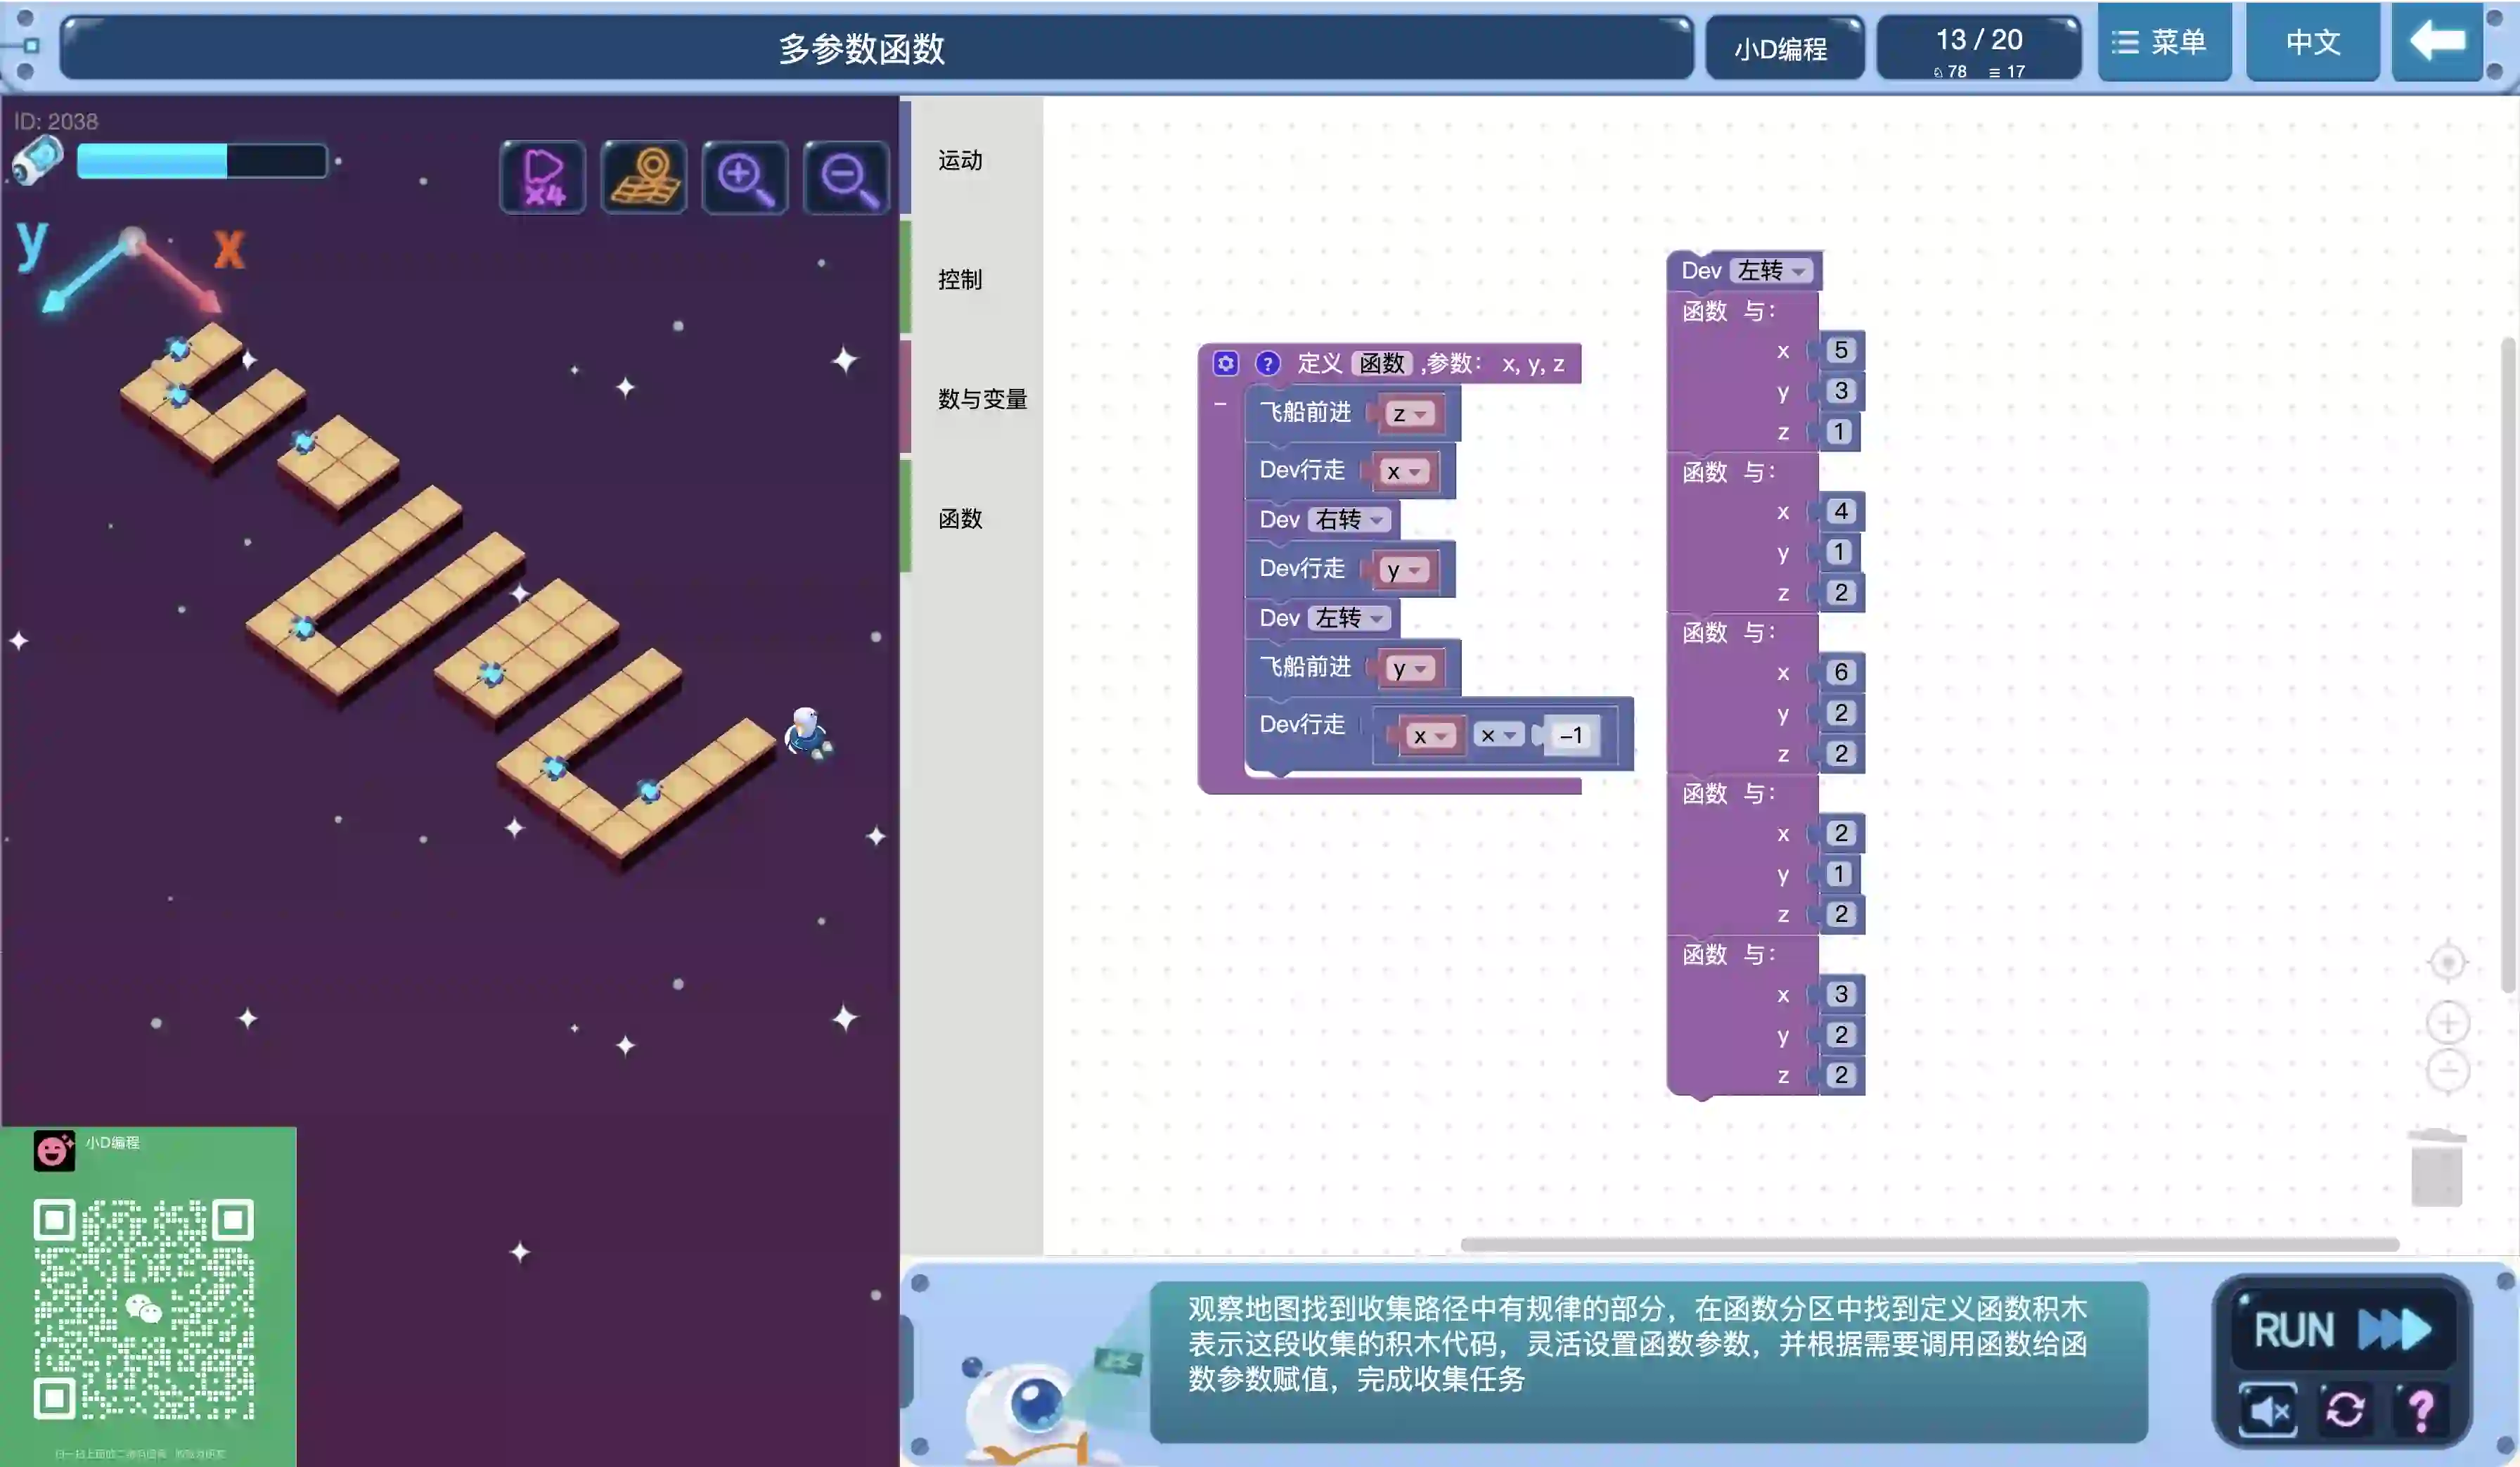Collapse the function definition with minus sign
This screenshot has width=2520, height=1467.
pyautogui.click(x=1220, y=404)
